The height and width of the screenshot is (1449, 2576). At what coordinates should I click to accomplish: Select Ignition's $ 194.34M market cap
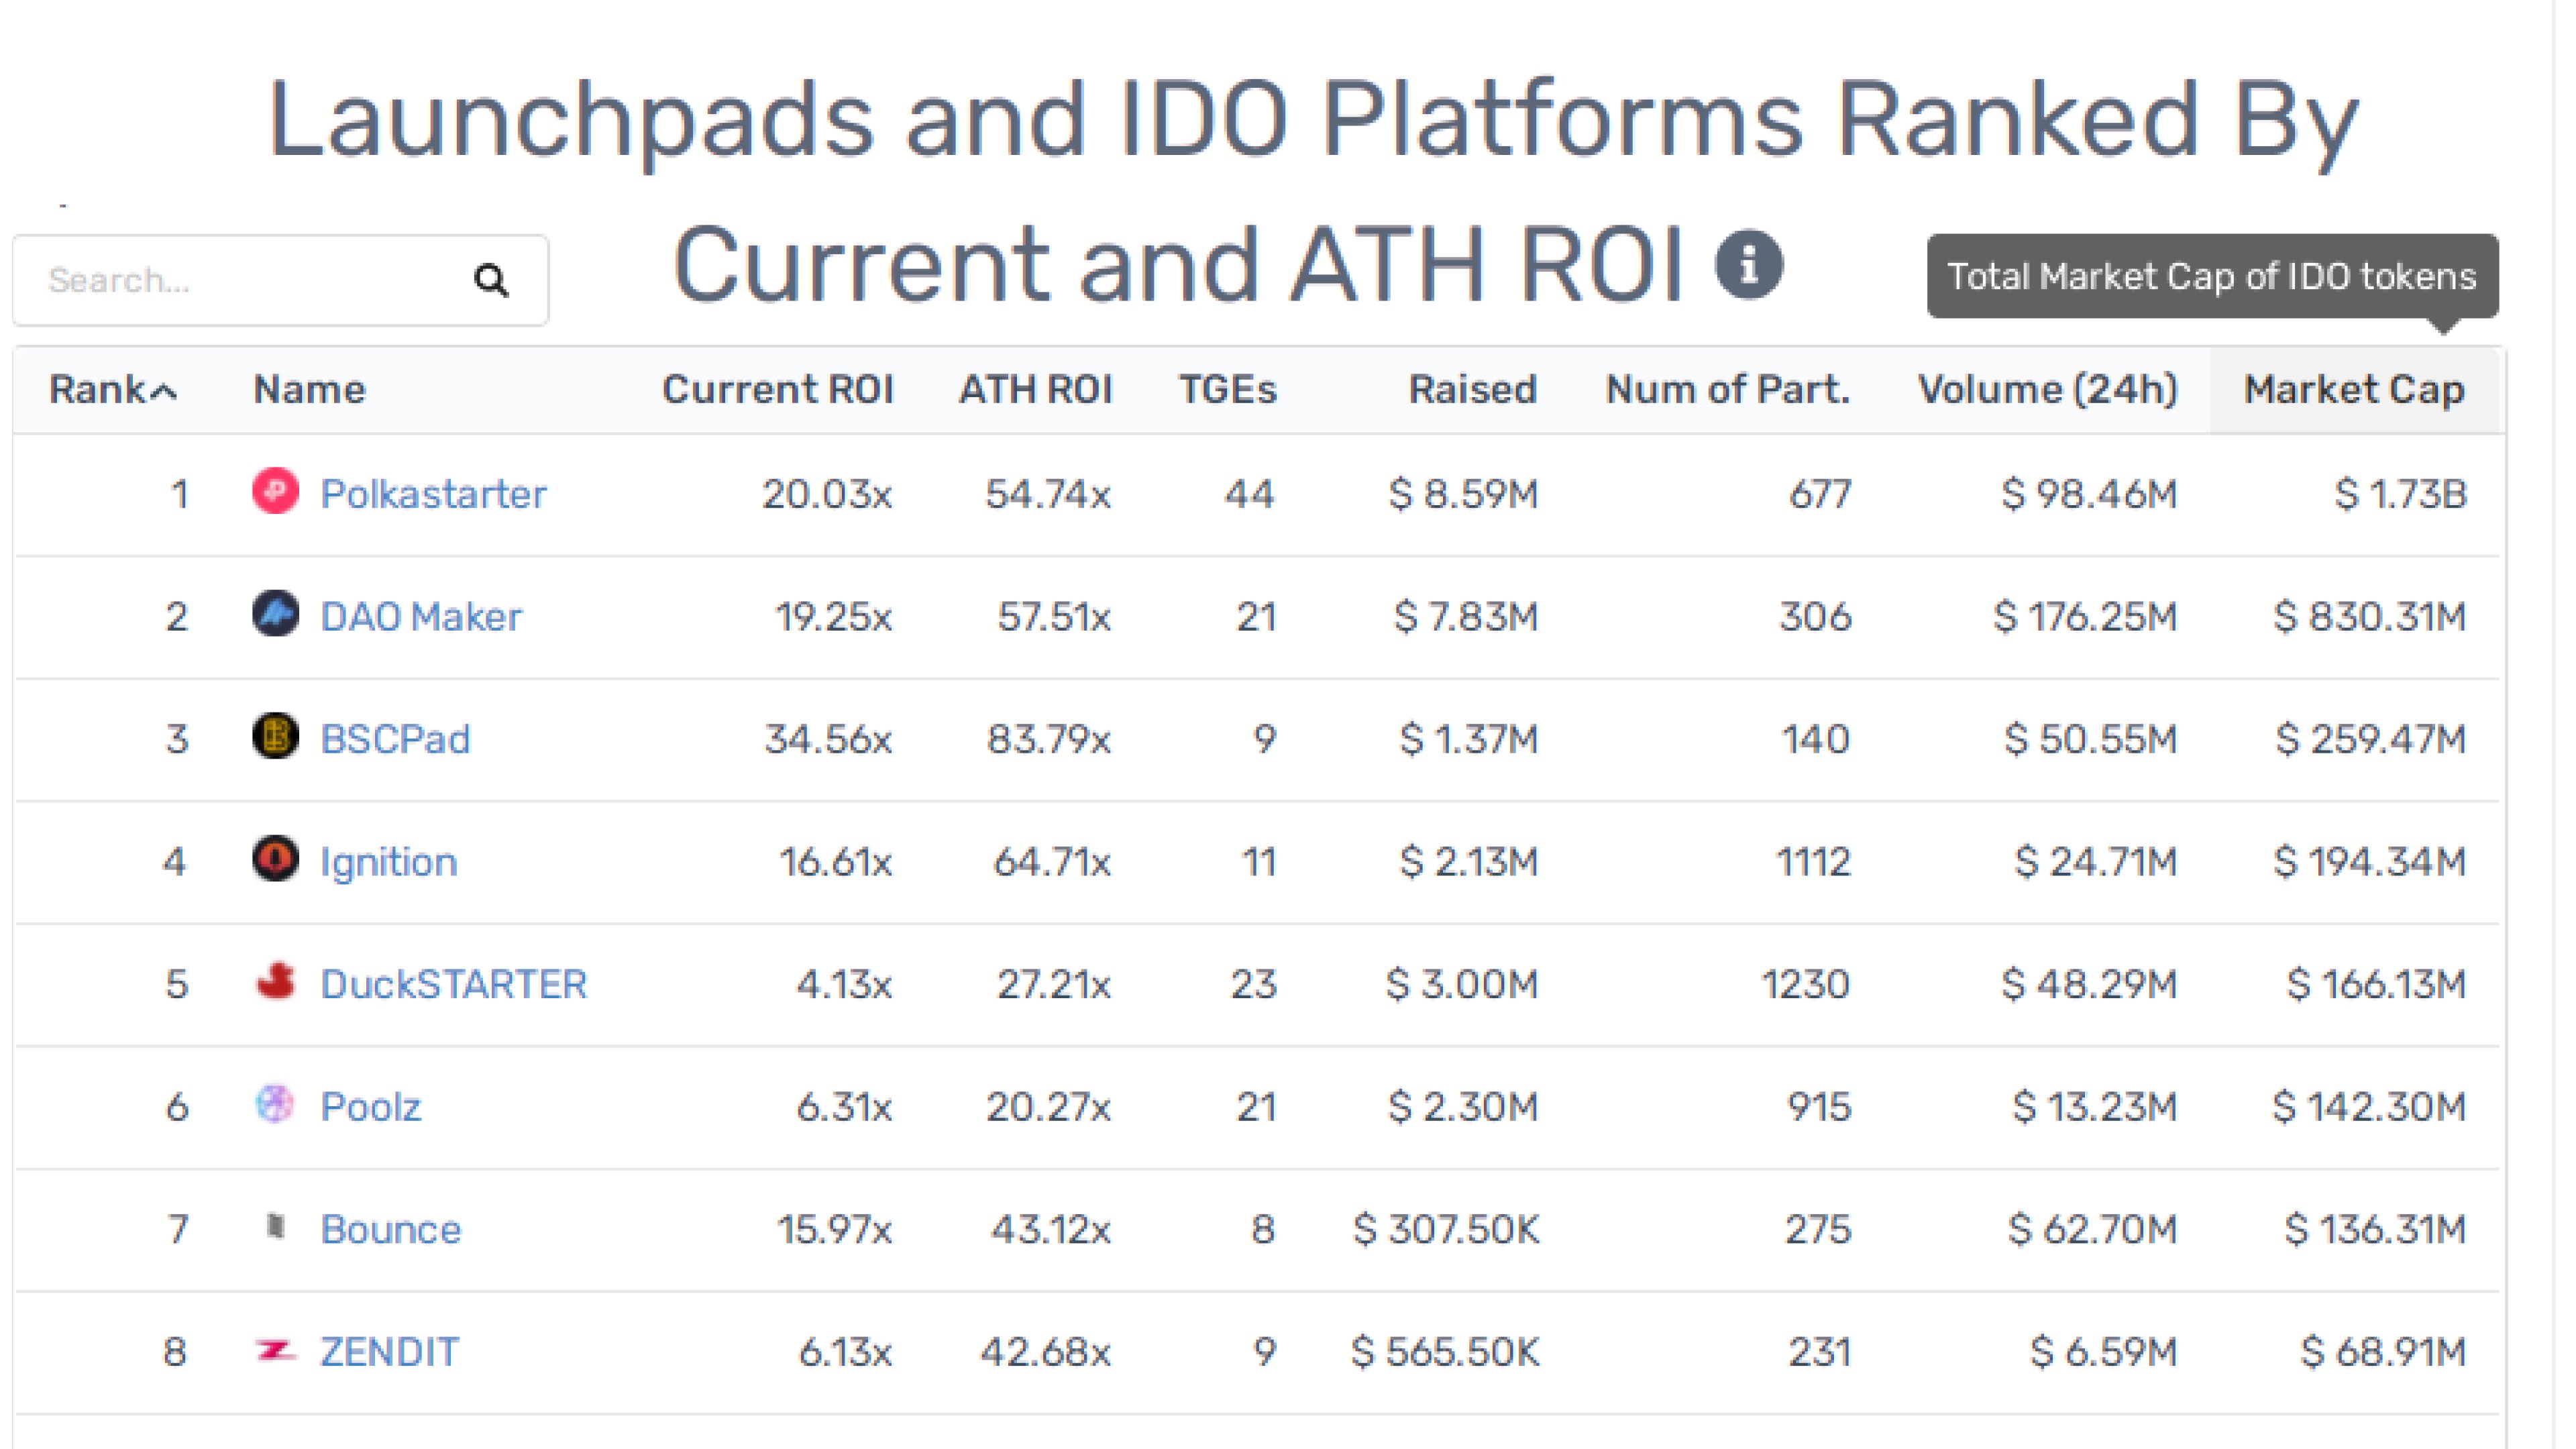(x=2369, y=862)
